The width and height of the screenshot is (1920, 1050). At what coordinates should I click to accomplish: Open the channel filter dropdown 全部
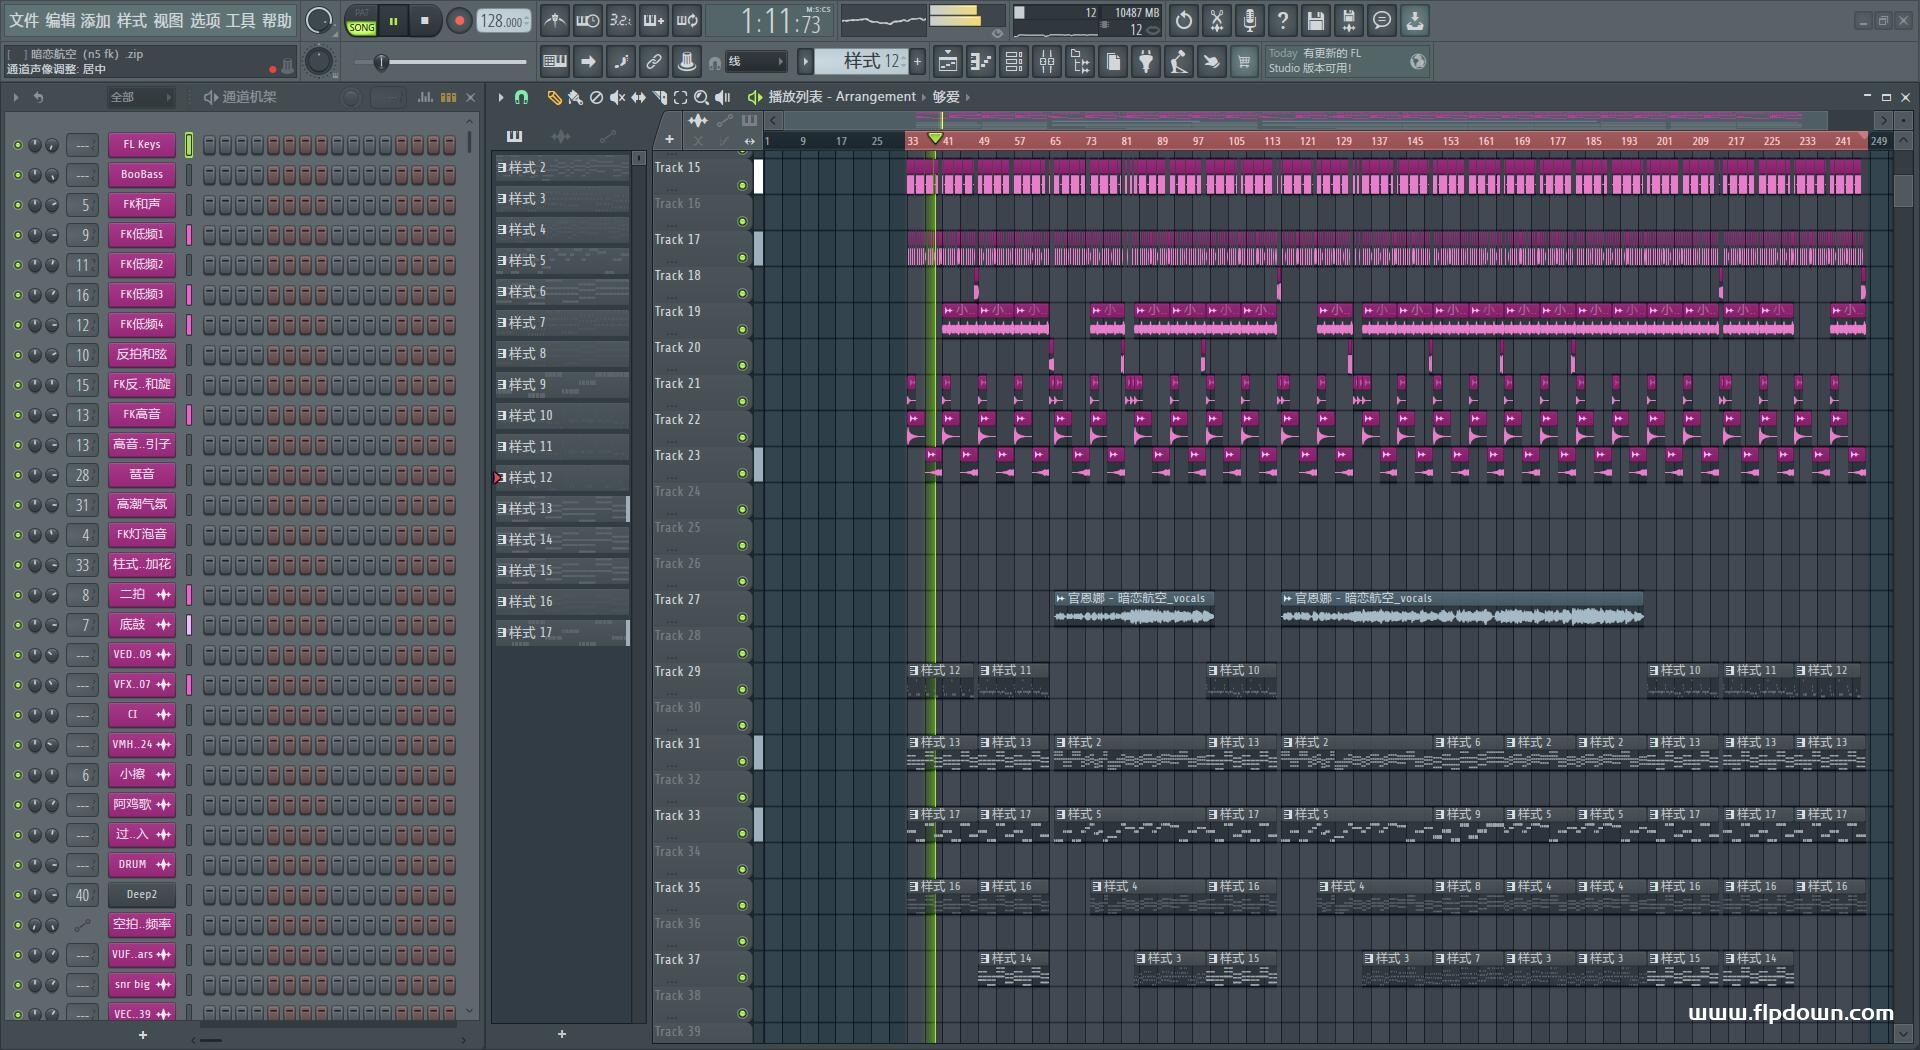point(140,97)
